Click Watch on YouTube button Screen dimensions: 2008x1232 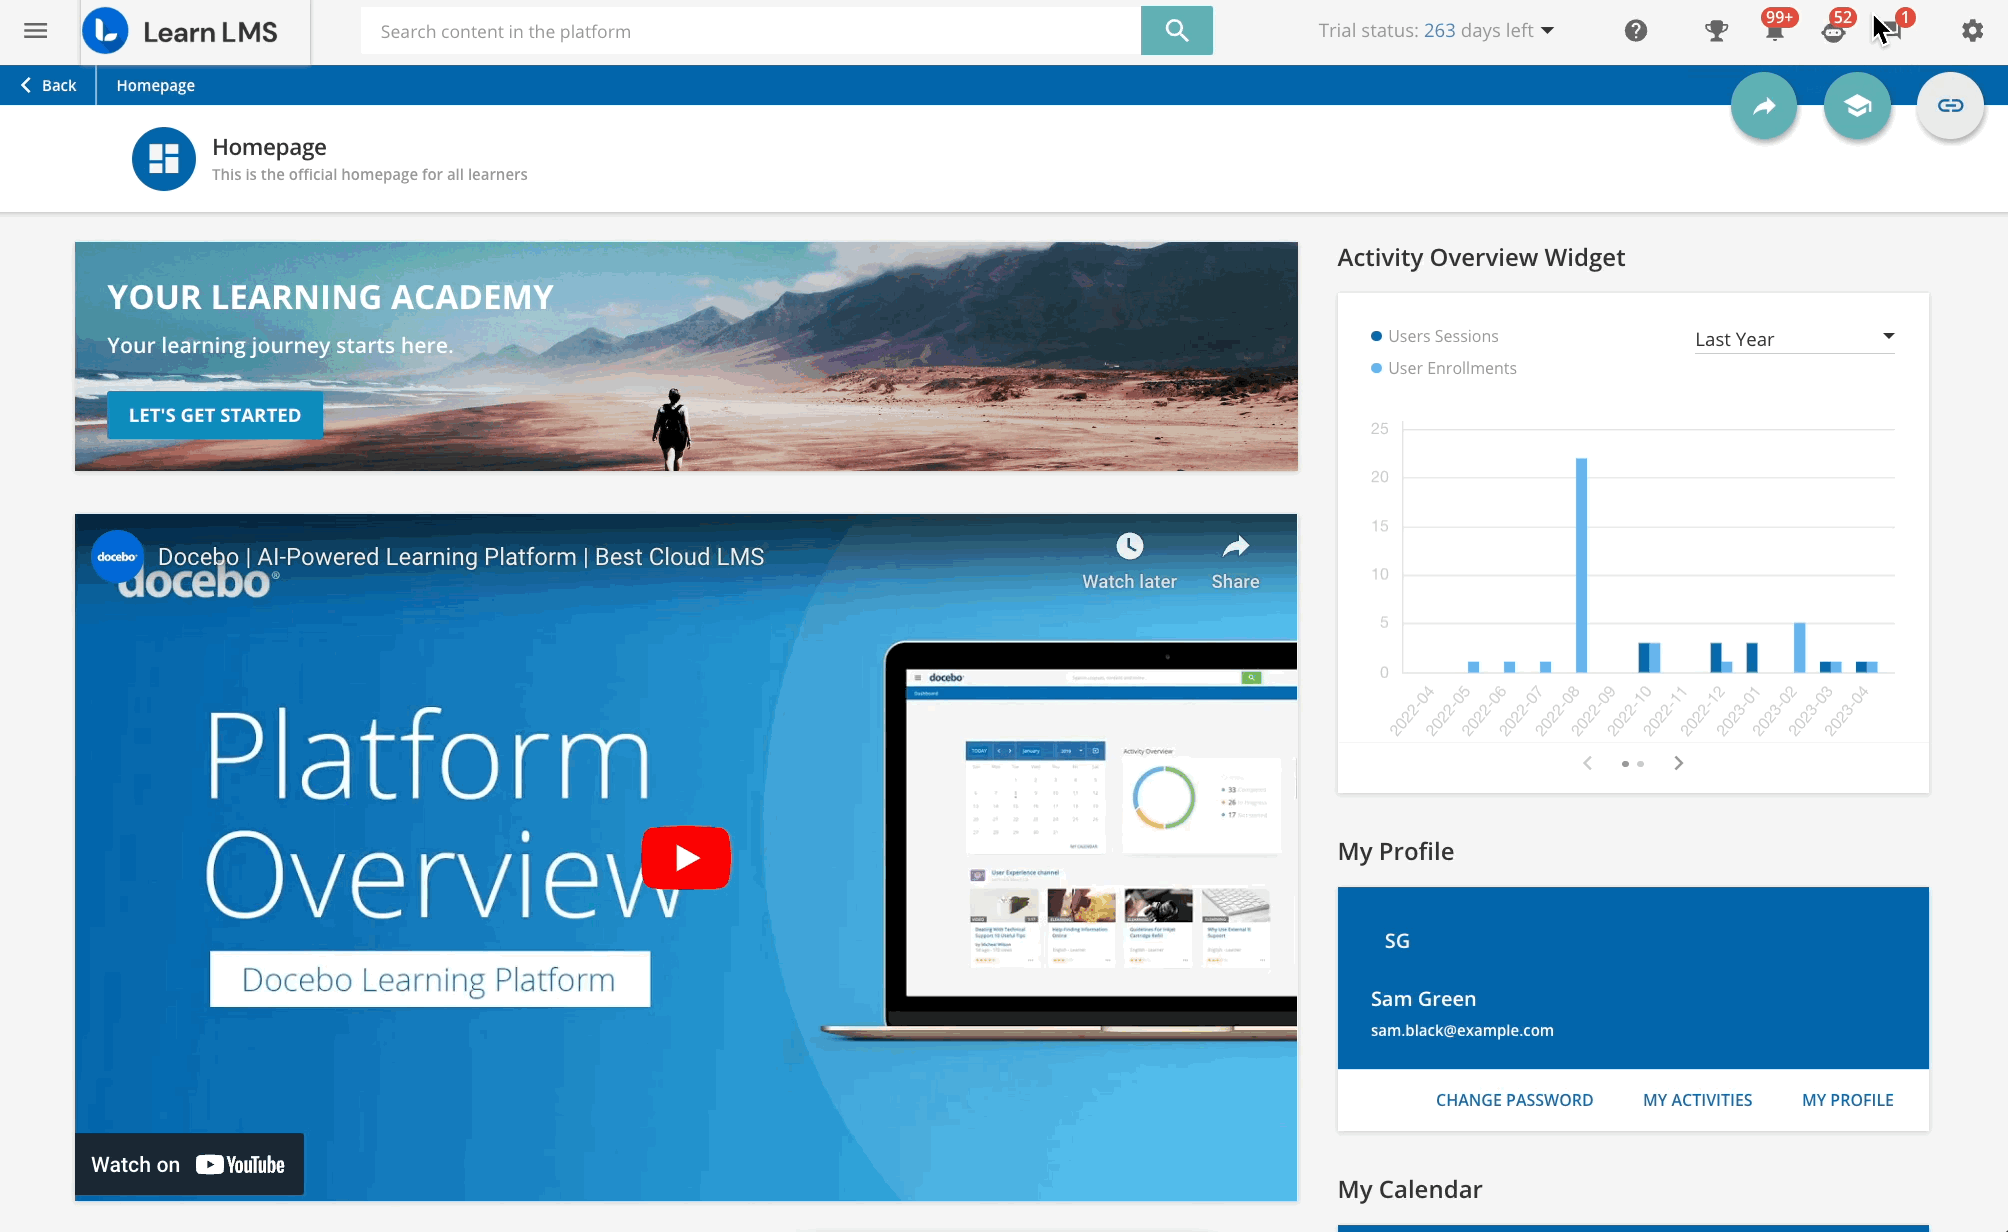pyautogui.click(x=189, y=1164)
